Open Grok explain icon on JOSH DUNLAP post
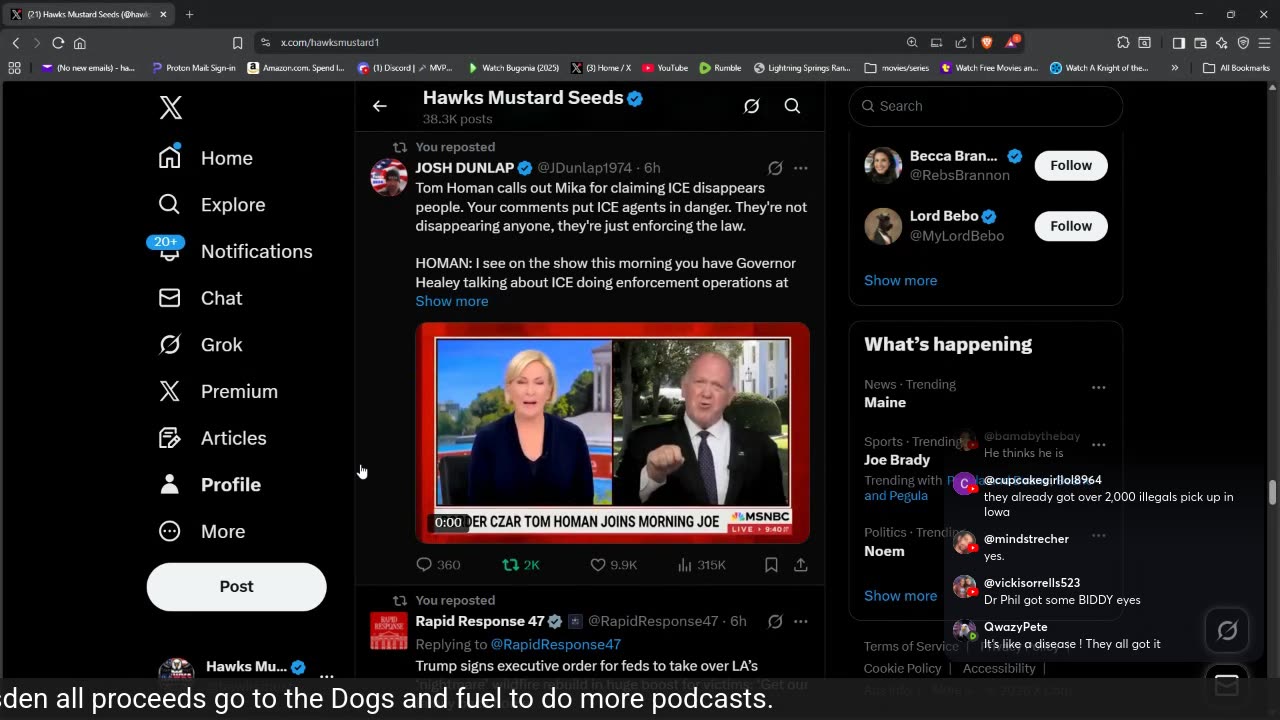1280x720 pixels. point(775,168)
